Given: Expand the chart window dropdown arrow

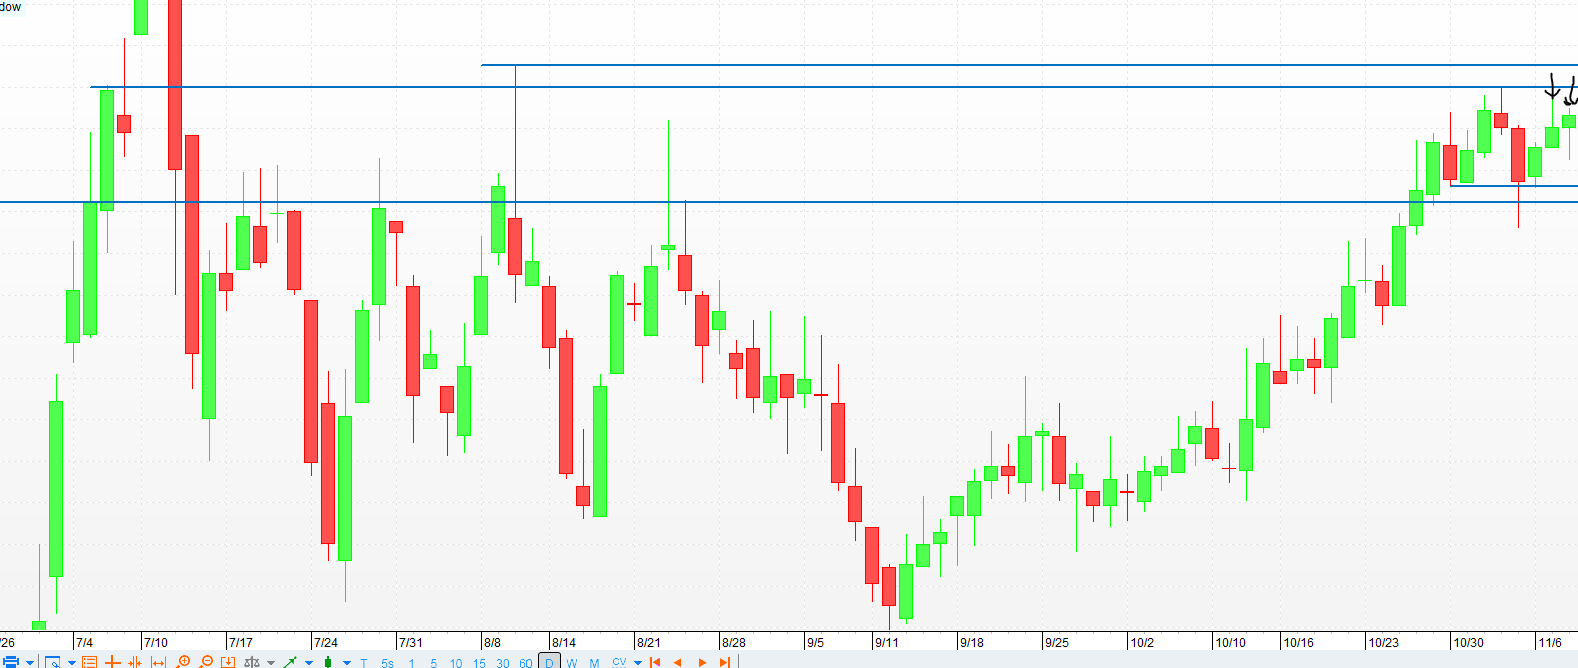Looking at the screenshot, I should point(72,662).
